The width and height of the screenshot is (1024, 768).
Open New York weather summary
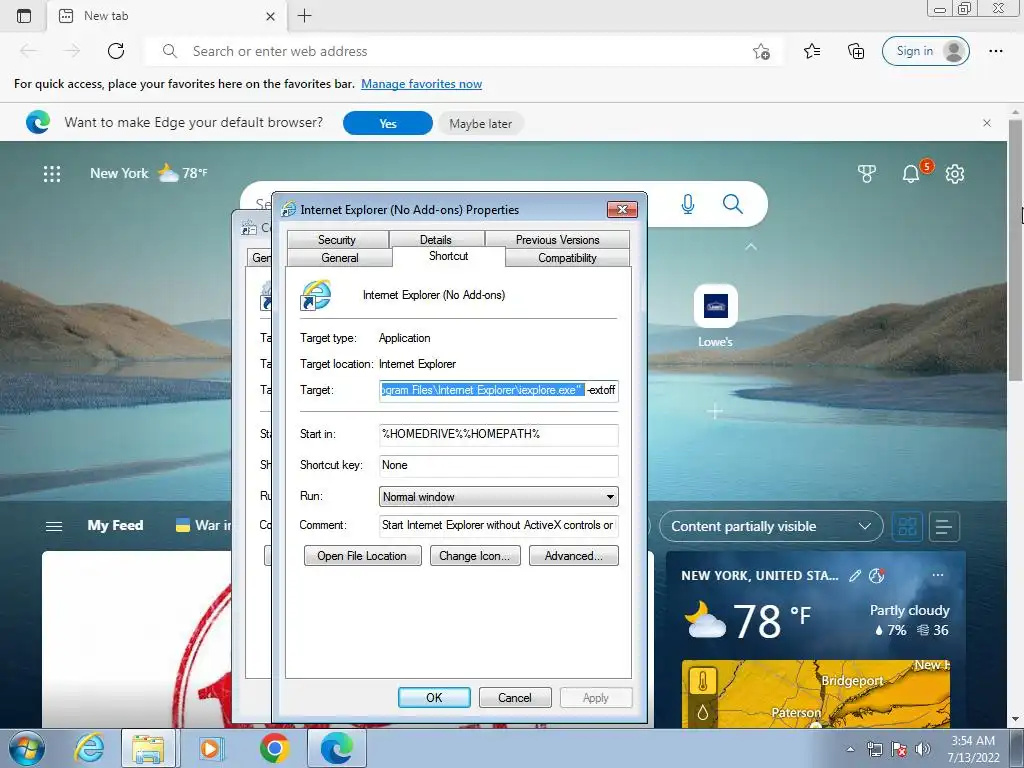click(149, 173)
